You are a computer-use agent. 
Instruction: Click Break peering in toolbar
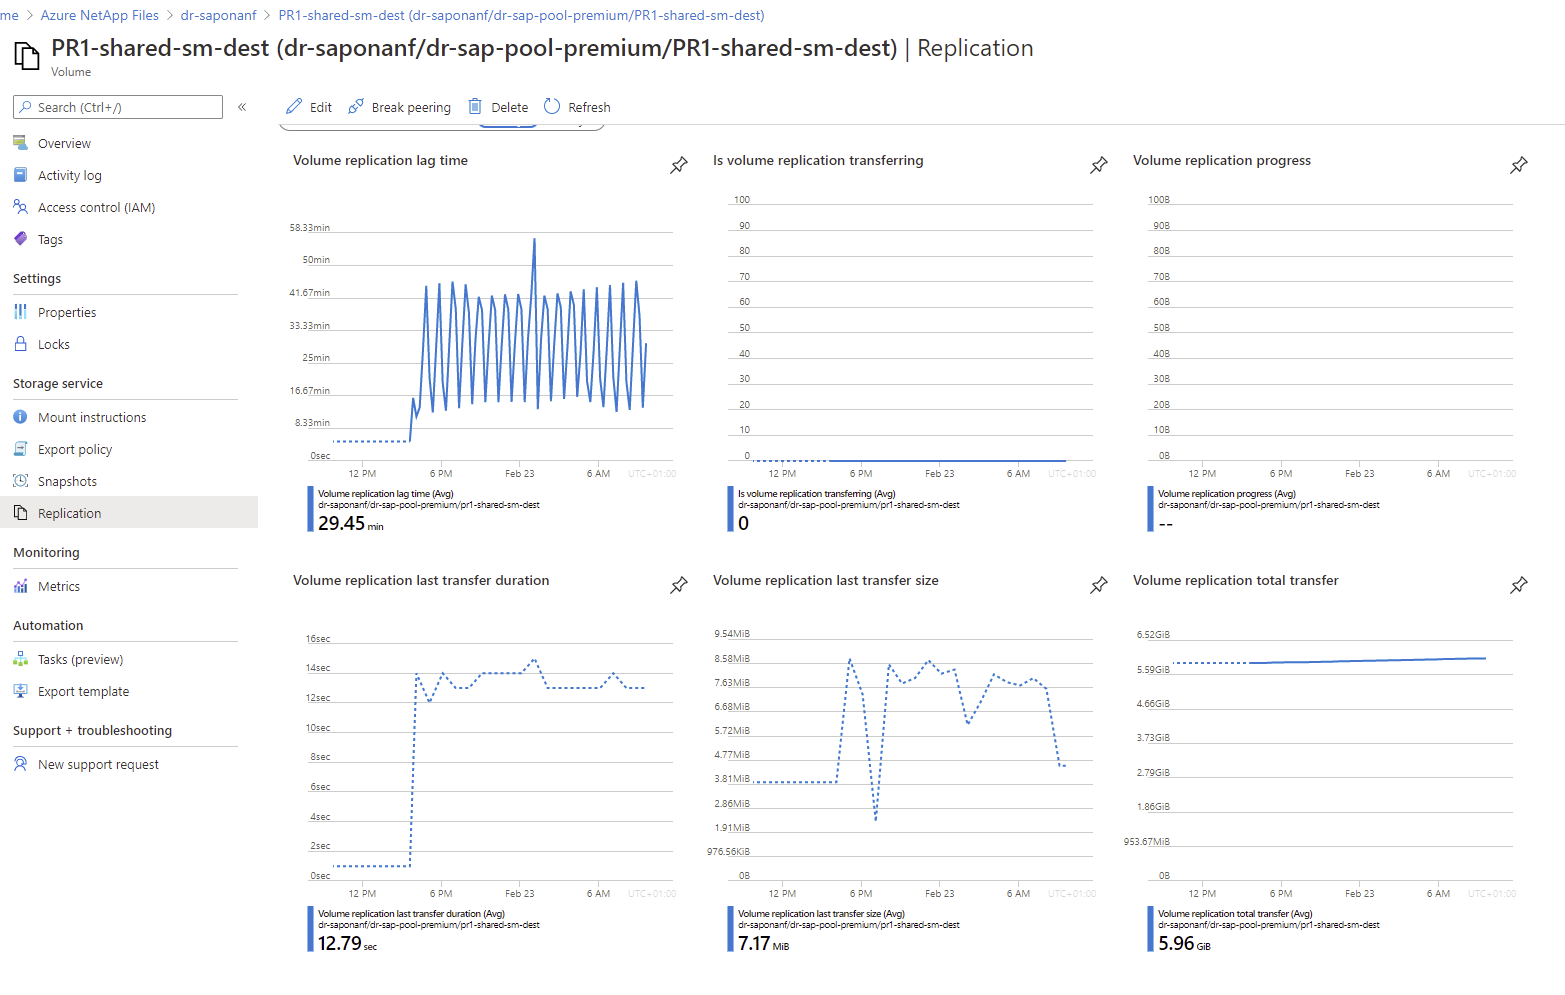[399, 107]
